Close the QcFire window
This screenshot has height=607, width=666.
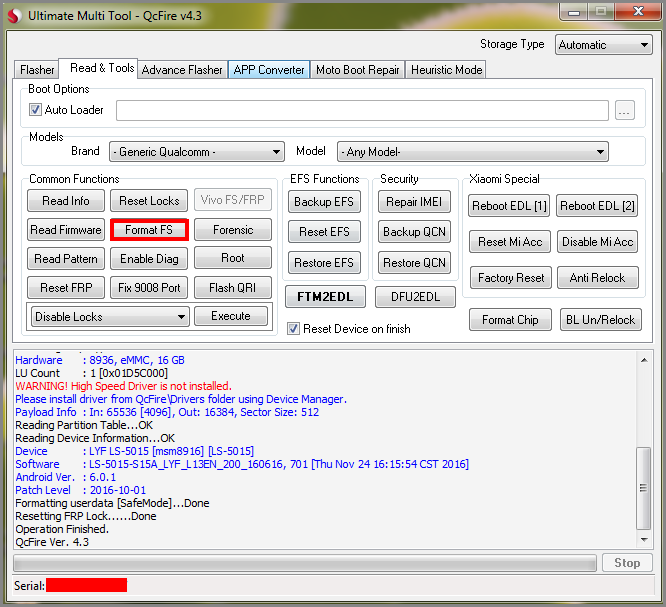[x=638, y=11]
